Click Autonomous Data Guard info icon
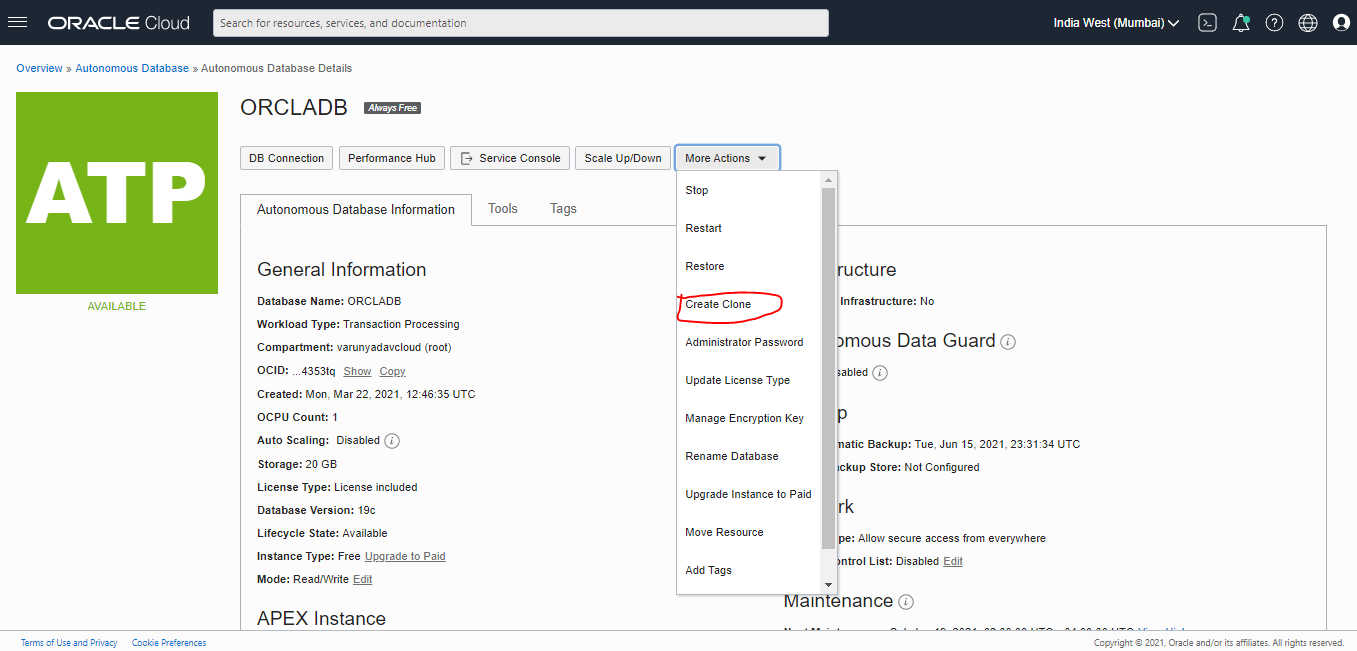The image size is (1357, 651). pyautogui.click(x=1008, y=342)
